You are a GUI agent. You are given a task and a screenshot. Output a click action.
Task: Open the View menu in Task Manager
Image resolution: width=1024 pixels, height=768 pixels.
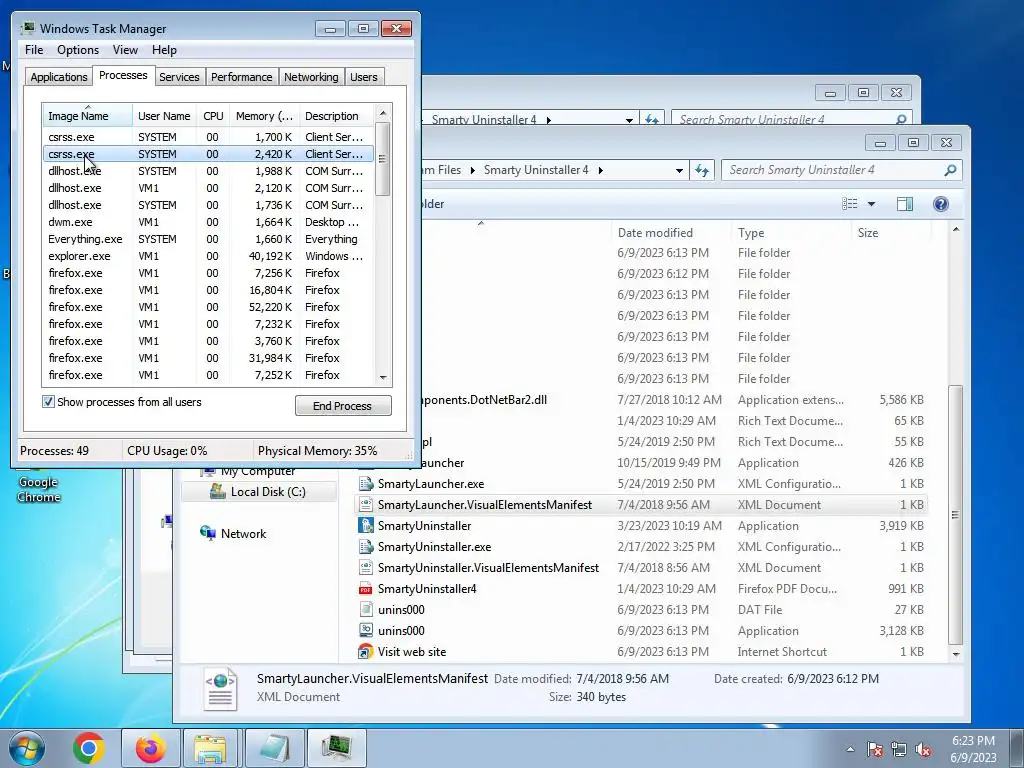coord(125,50)
